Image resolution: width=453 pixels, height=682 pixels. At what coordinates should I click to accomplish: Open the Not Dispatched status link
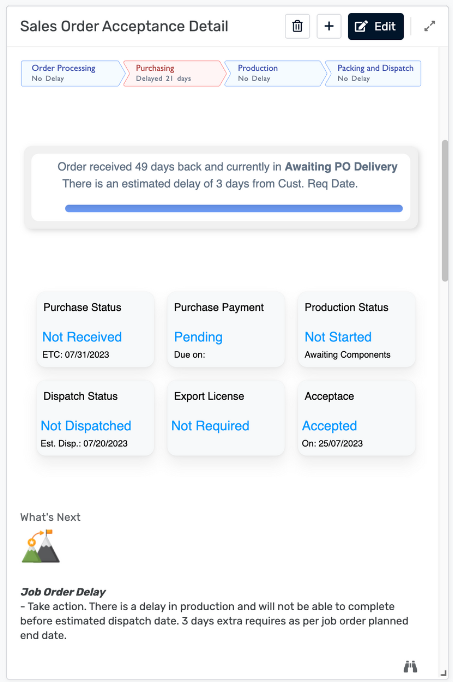(86, 426)
